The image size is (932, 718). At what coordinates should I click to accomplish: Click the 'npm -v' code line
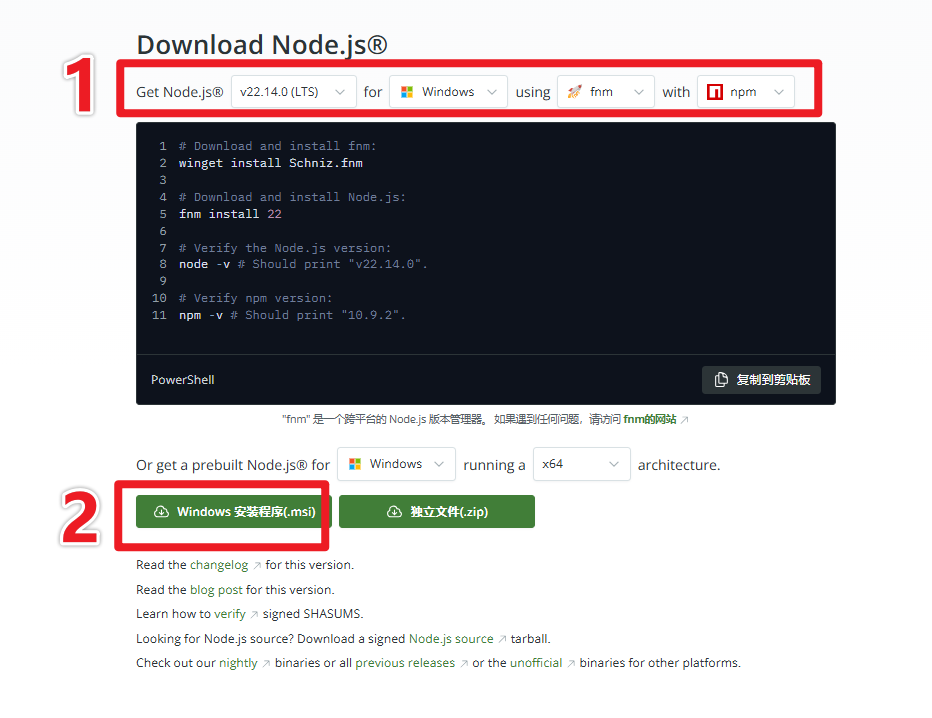[292, 315]
